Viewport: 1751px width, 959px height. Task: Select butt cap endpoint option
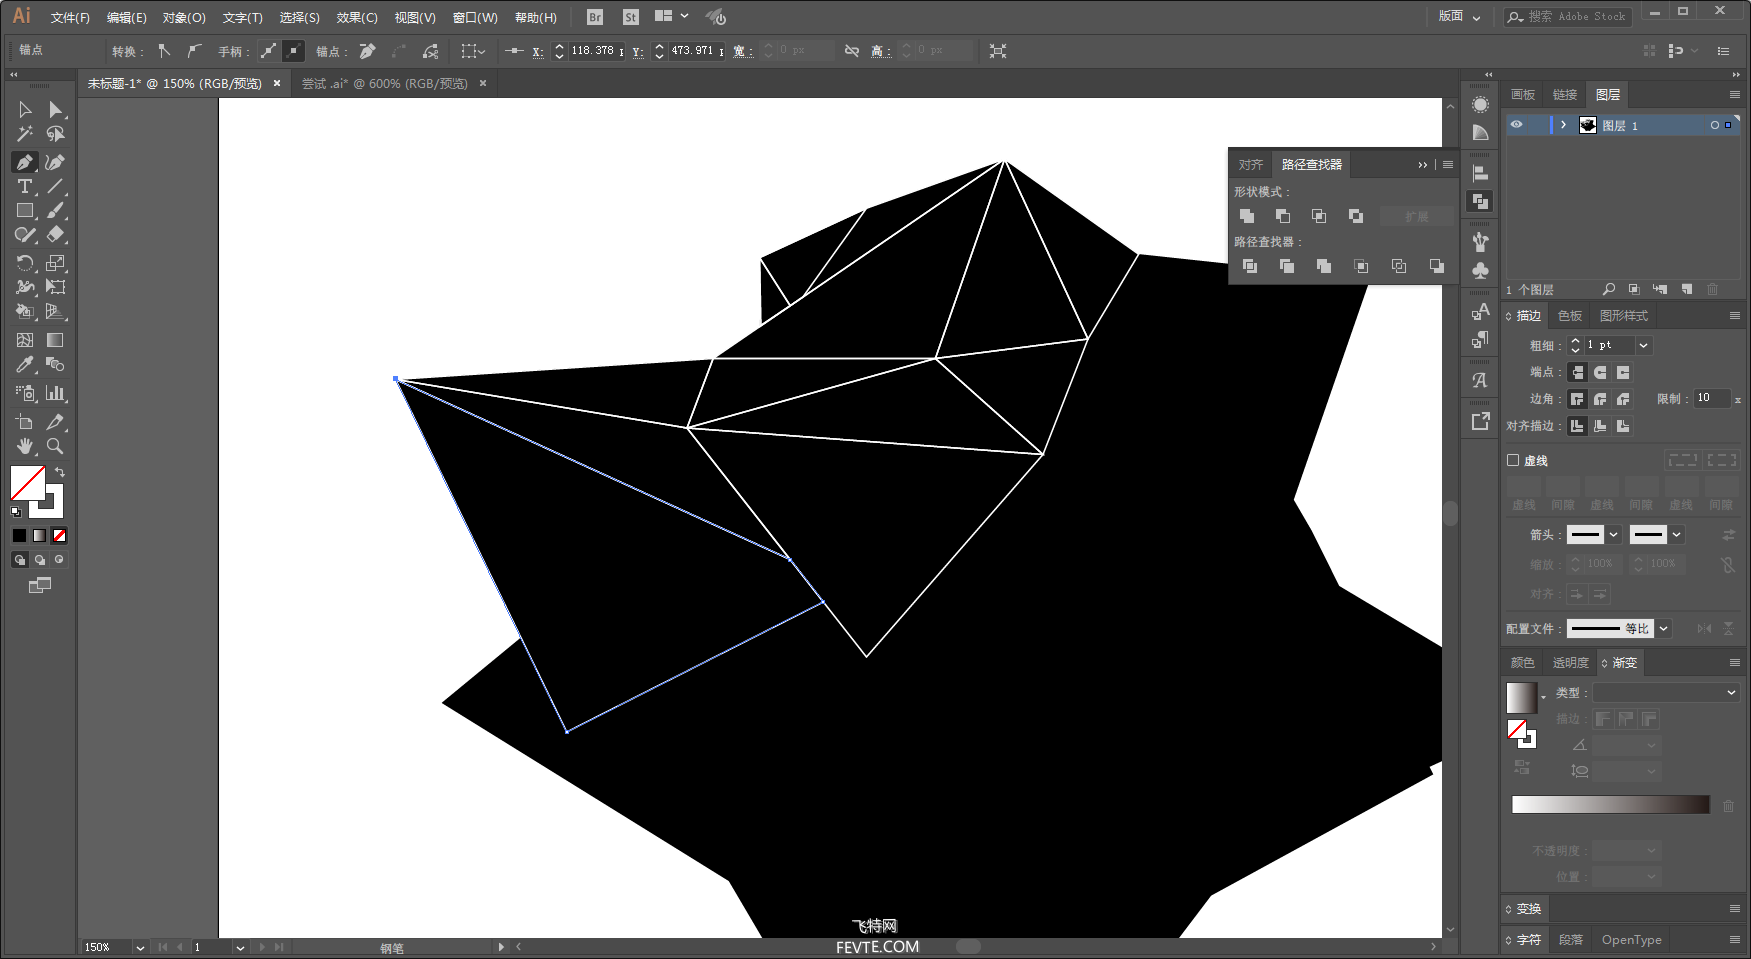1577,372
